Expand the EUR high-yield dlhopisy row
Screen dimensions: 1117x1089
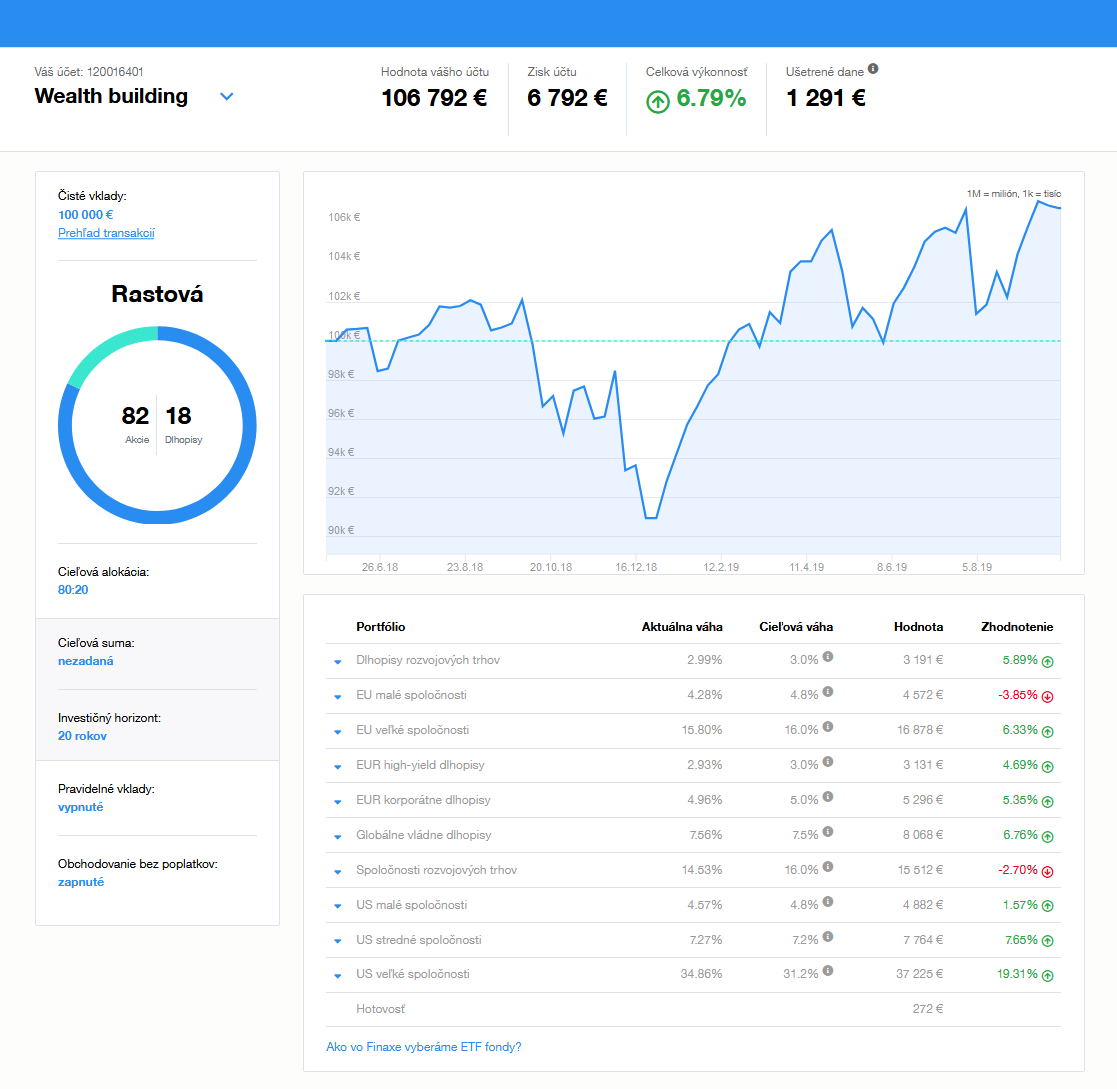[338, 767]
